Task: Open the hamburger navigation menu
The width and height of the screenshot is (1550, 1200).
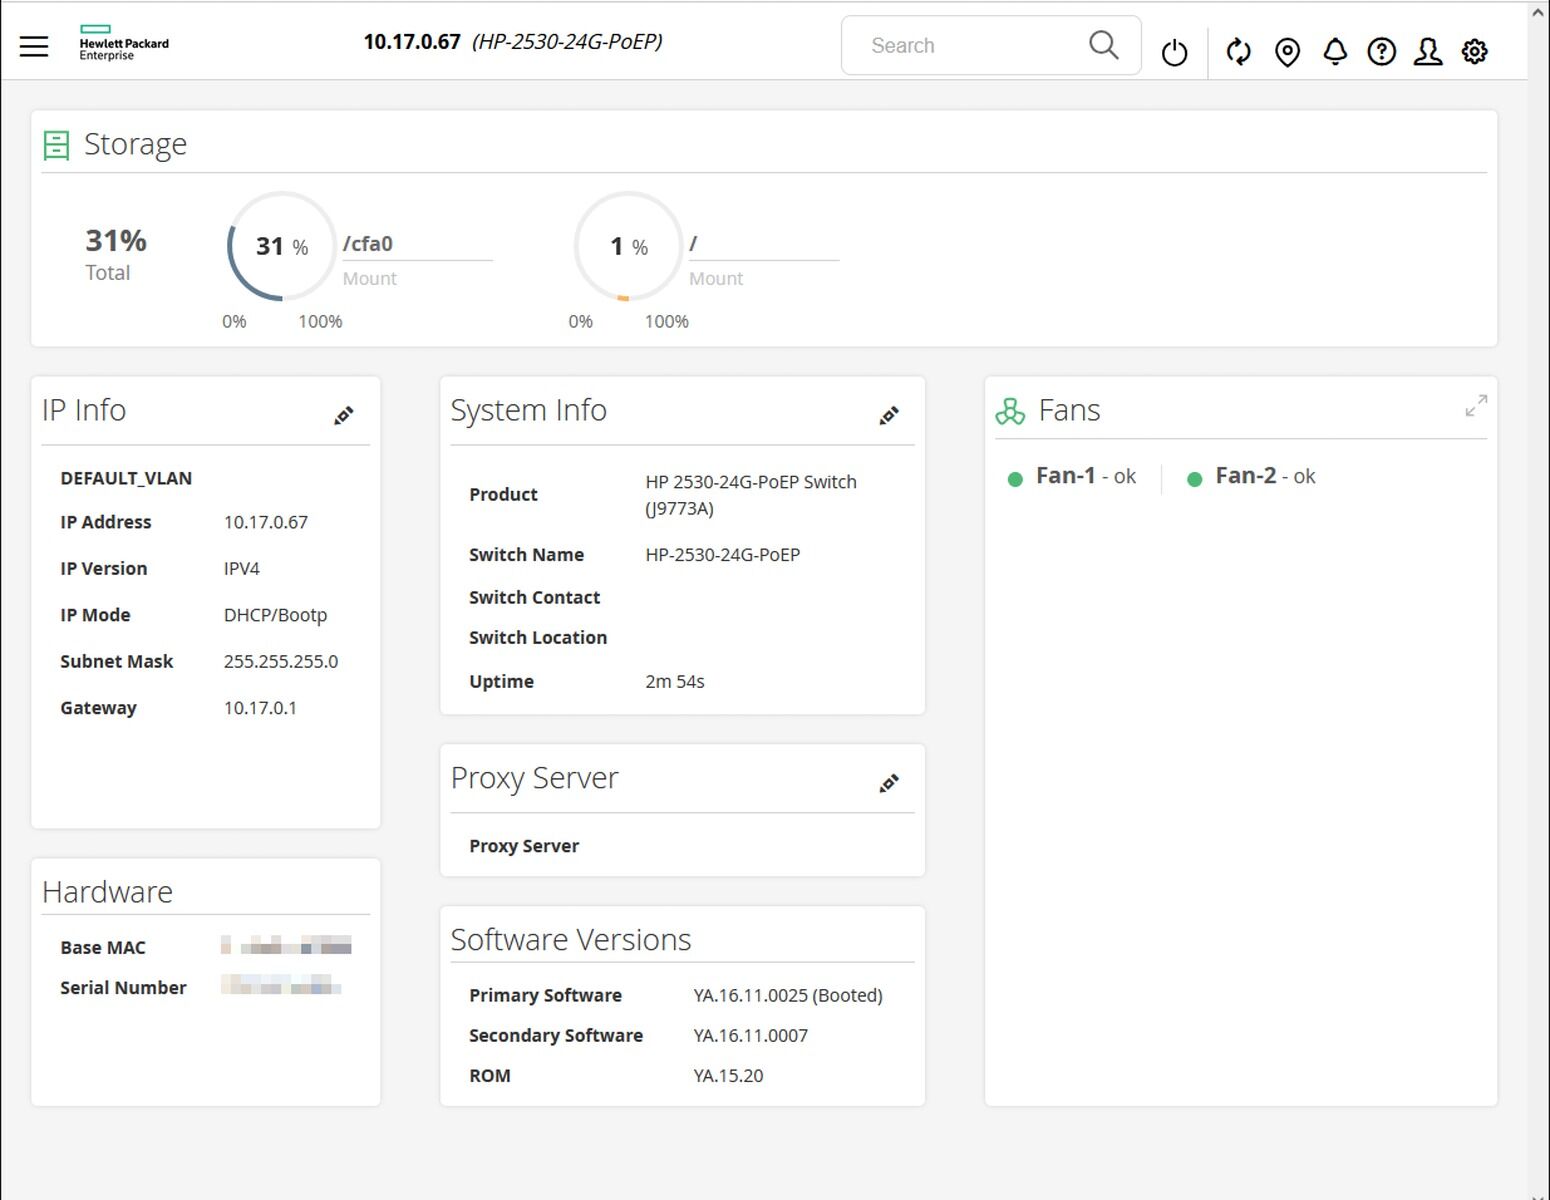Action: (x=34, y=46)
